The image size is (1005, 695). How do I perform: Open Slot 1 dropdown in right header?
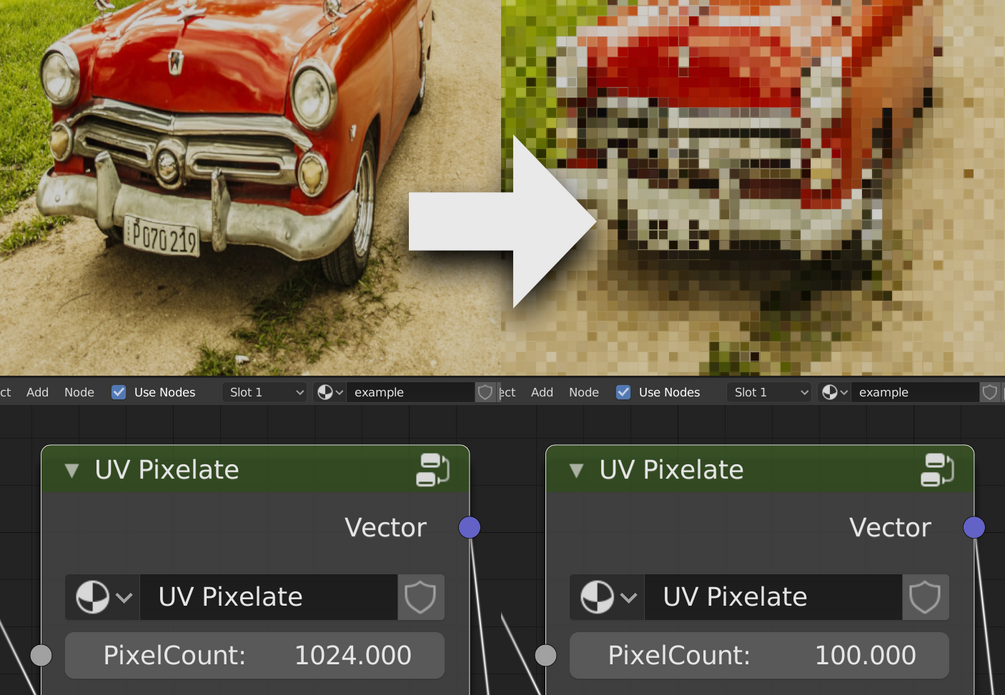[769, 392]
